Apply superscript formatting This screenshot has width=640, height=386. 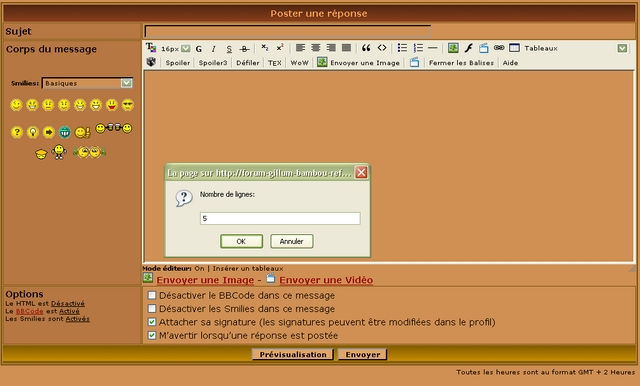click(x=280, y=48)
